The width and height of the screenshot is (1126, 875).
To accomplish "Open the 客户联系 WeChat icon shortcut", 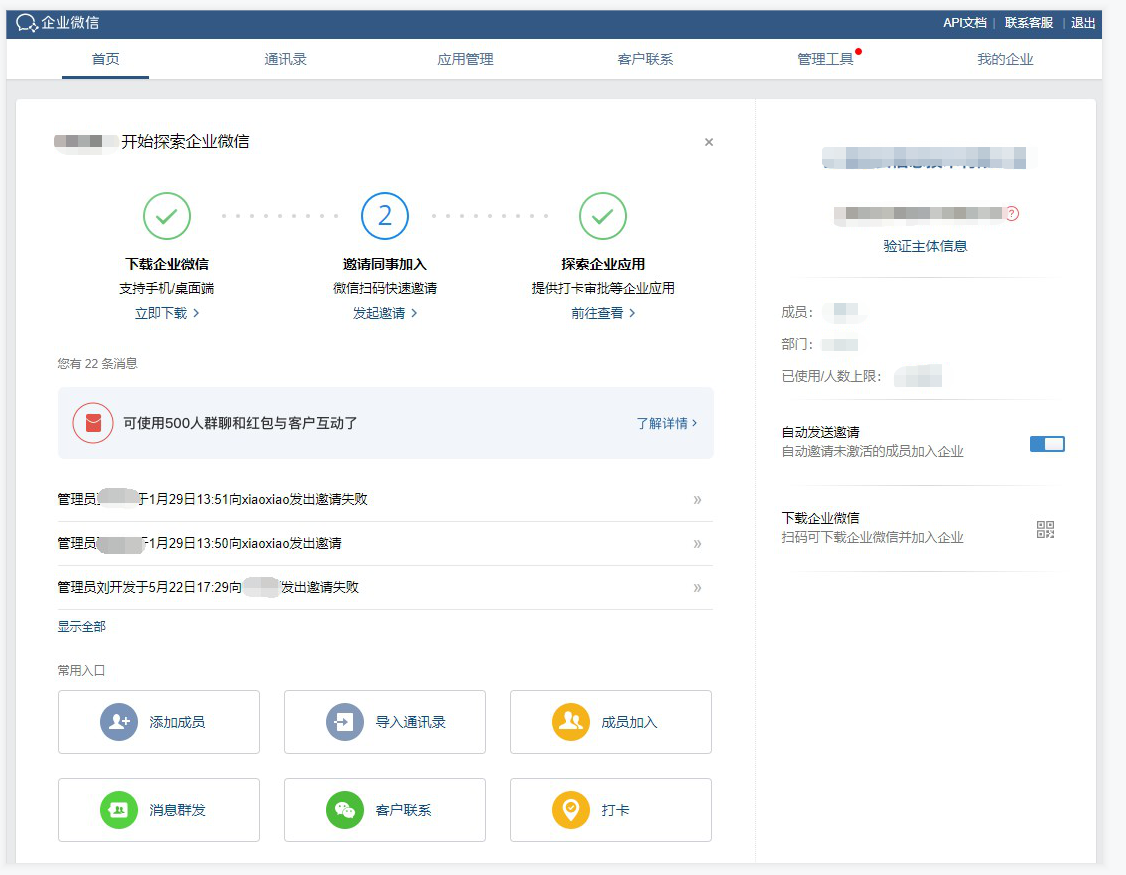I will 345,810.
